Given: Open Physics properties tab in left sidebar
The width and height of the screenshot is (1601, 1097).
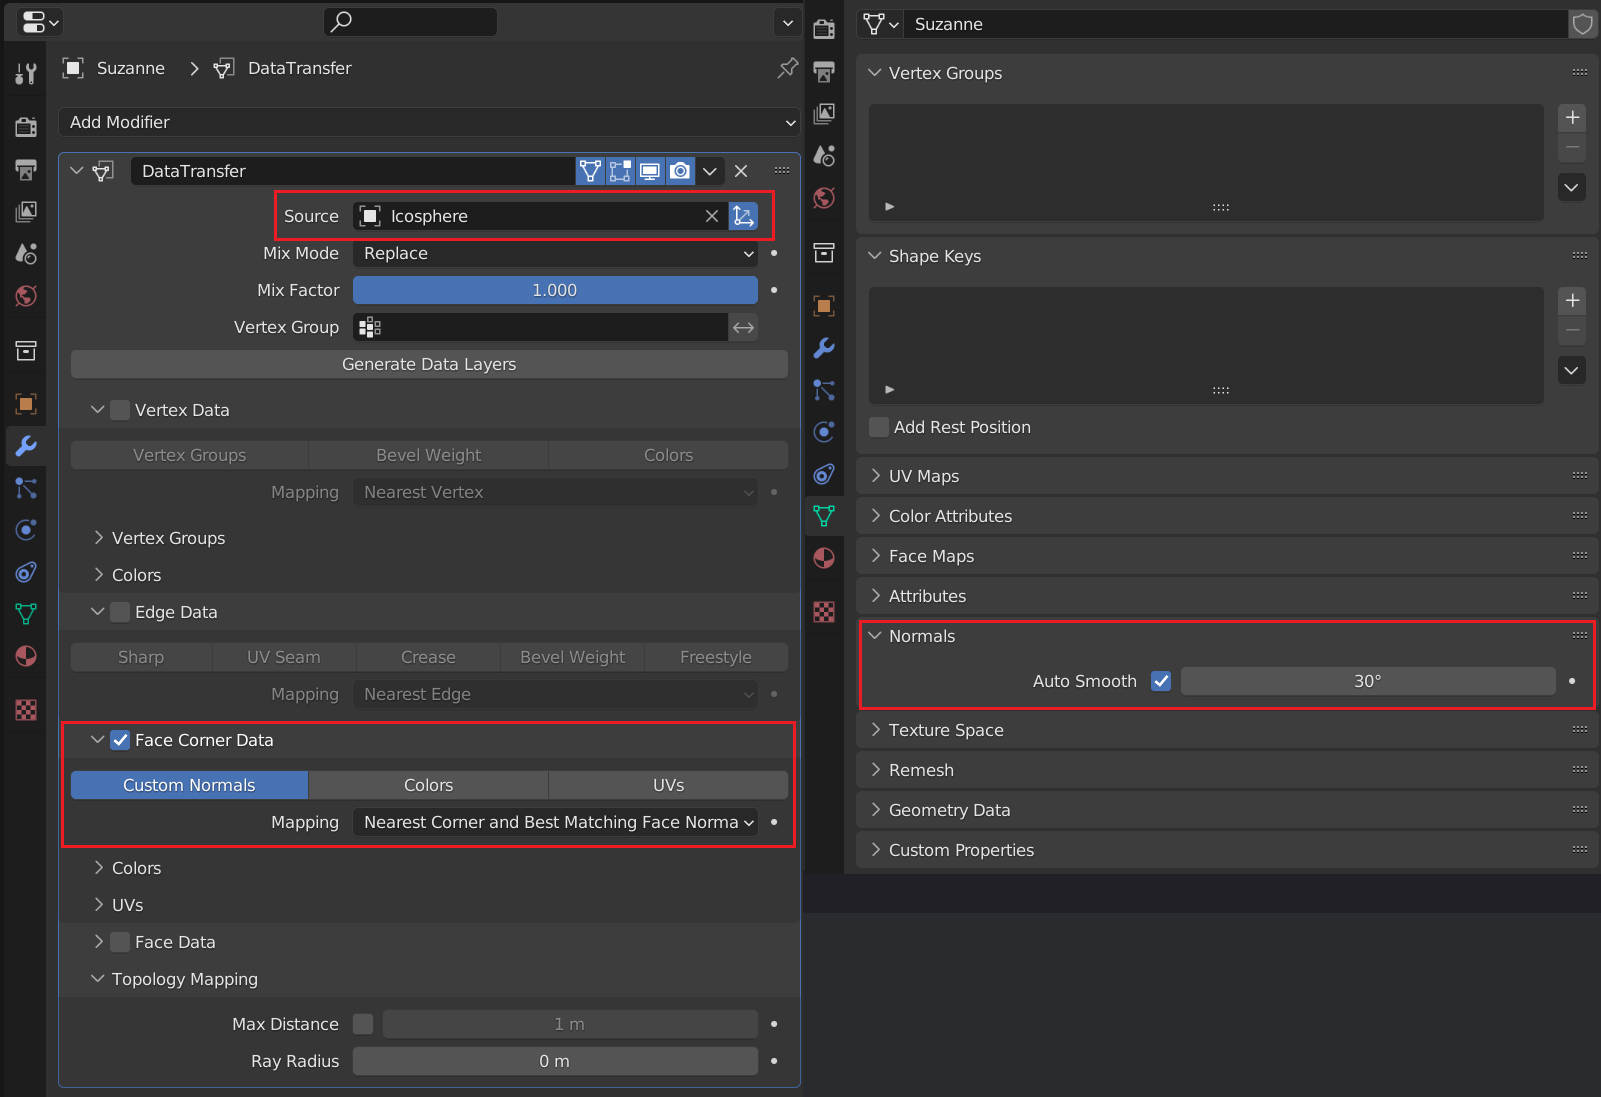Looking at the screenshot, I should 26,530.
